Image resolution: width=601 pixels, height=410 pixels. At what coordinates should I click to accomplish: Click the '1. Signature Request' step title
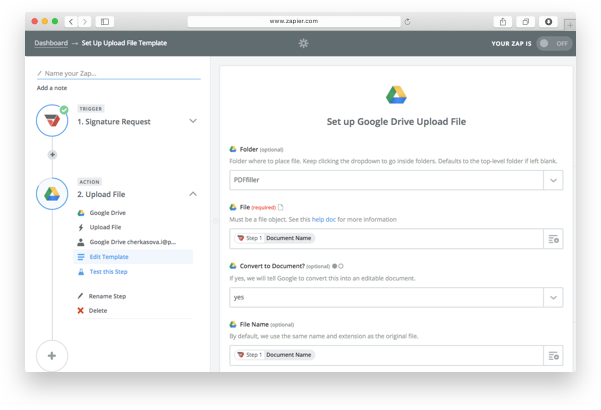(x=114, y=121)
